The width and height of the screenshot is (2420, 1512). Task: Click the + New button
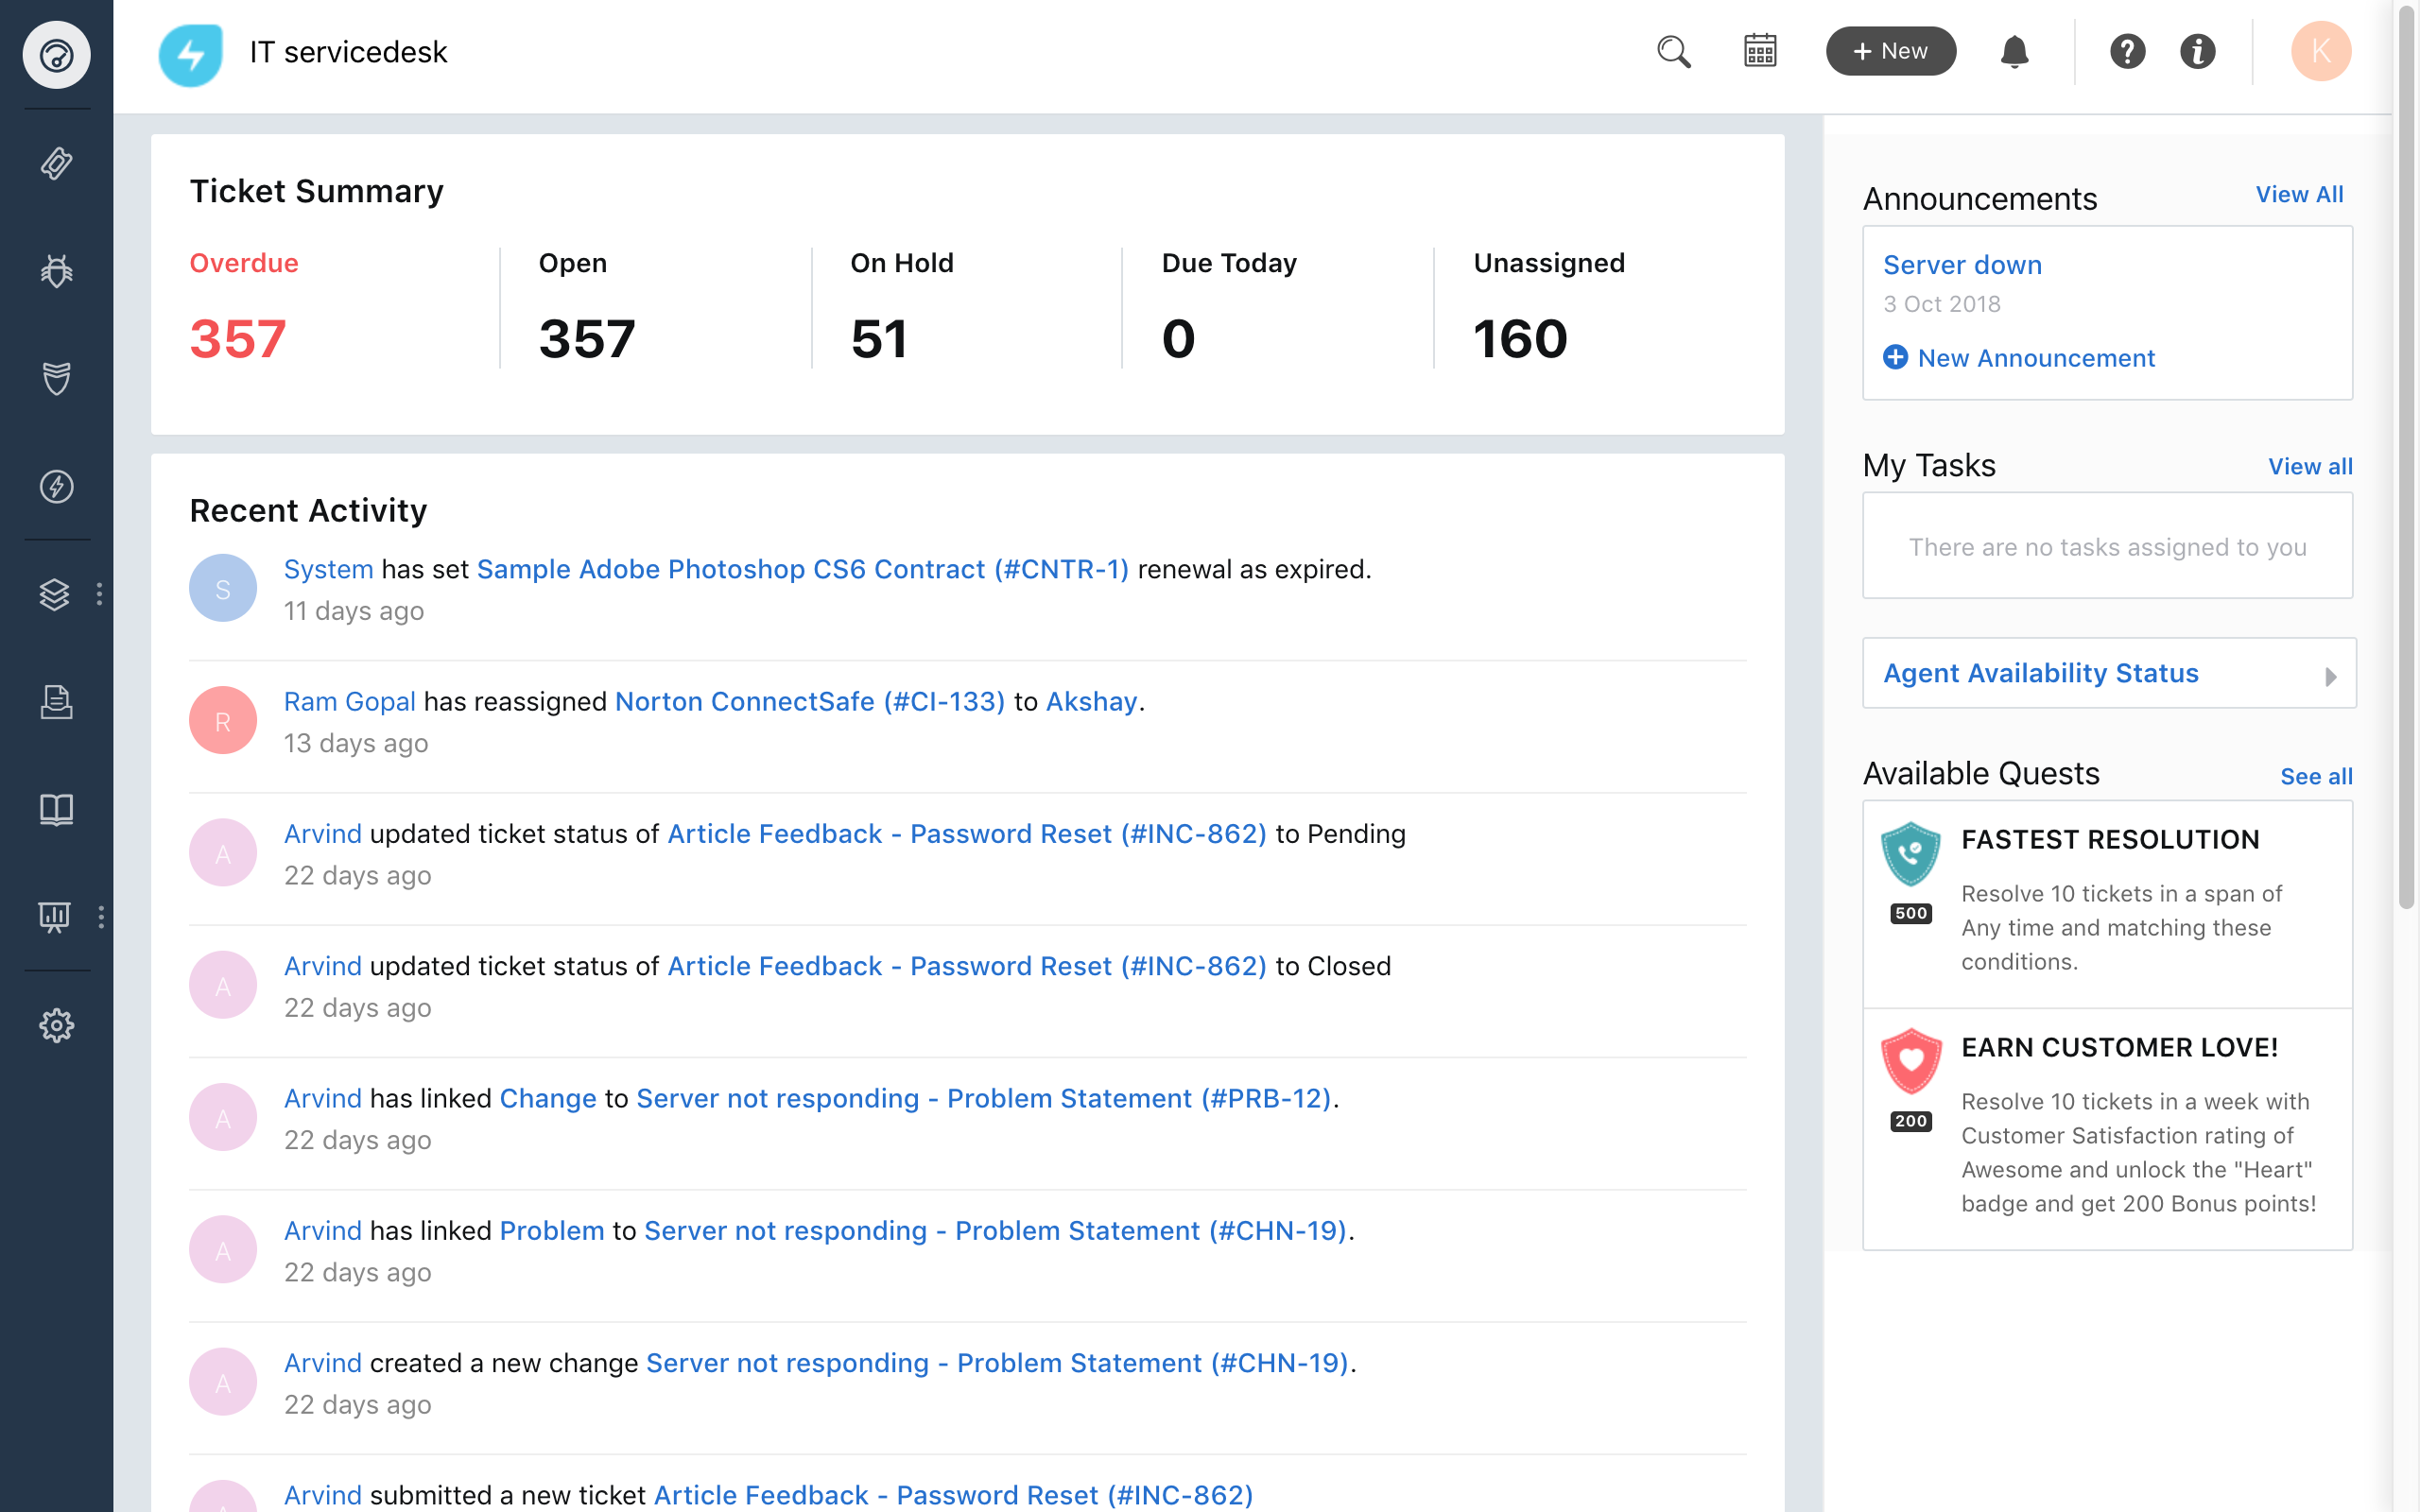1890,51
